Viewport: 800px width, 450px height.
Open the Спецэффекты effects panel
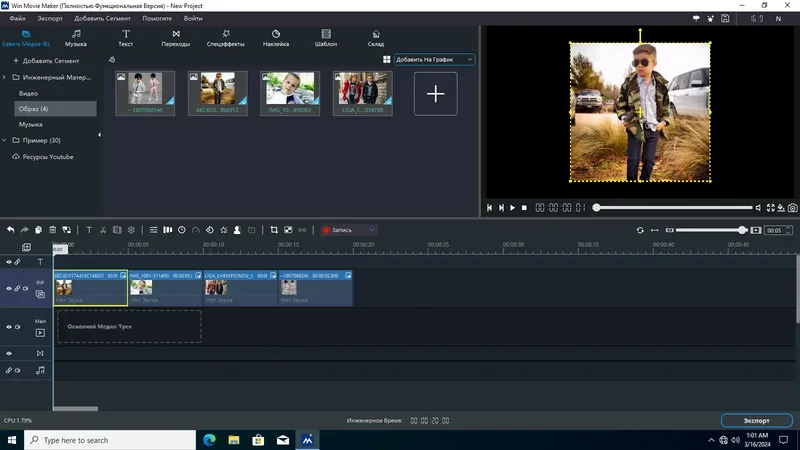[x=225, y=38]
